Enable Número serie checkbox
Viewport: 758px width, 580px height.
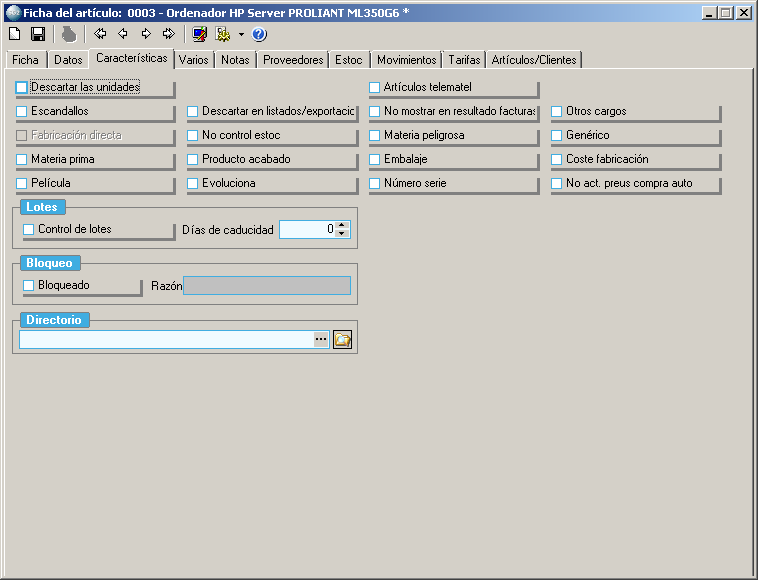click(x=374, y=184)
